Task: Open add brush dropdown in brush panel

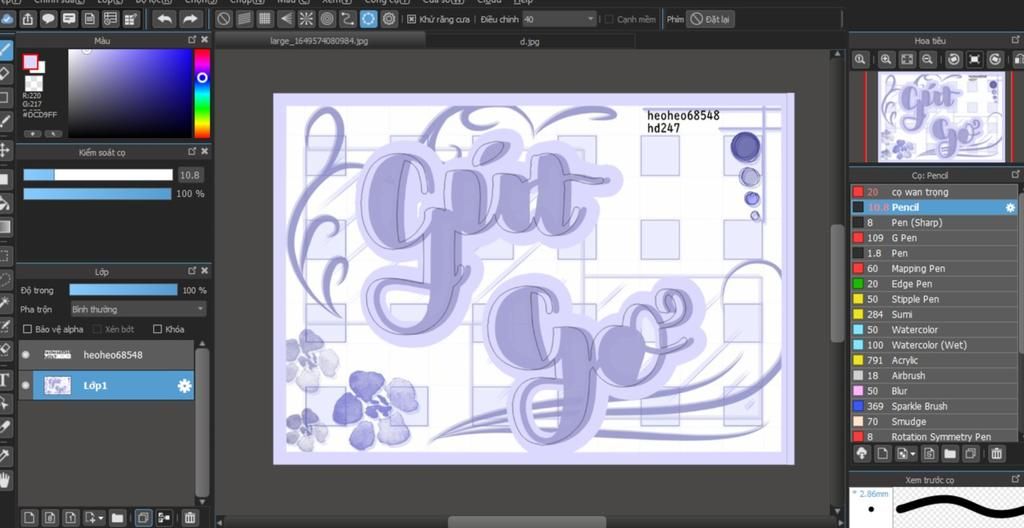Action: click(x=907, y=453)
